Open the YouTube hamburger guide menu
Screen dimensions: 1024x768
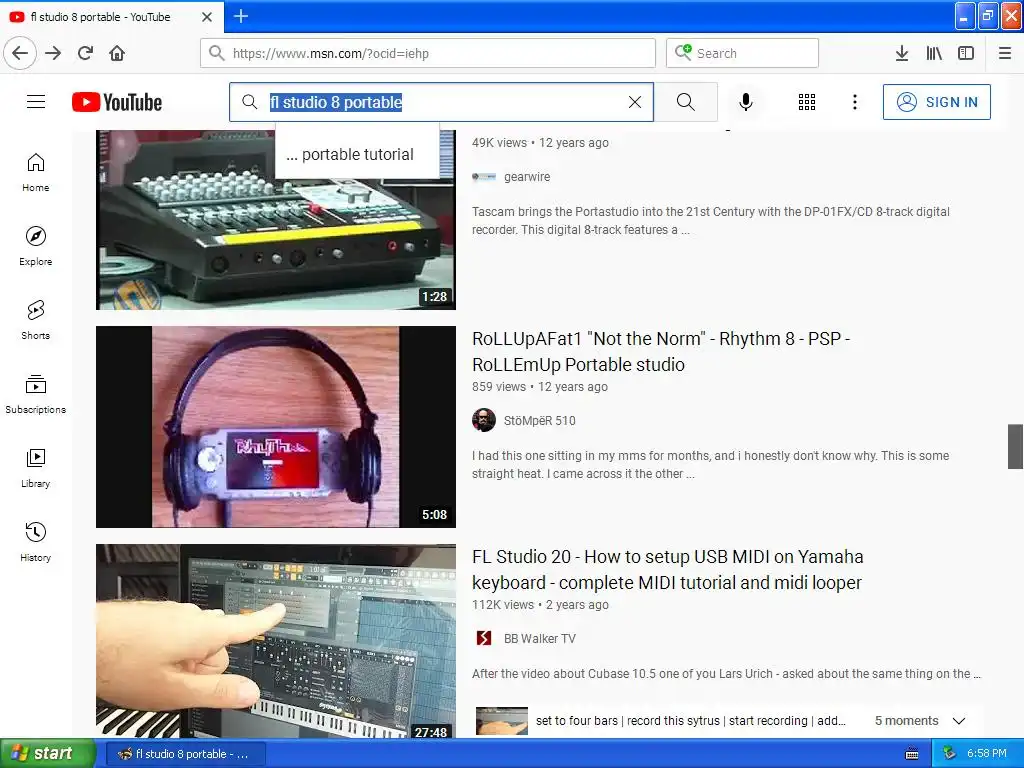(x=36, y=102)
